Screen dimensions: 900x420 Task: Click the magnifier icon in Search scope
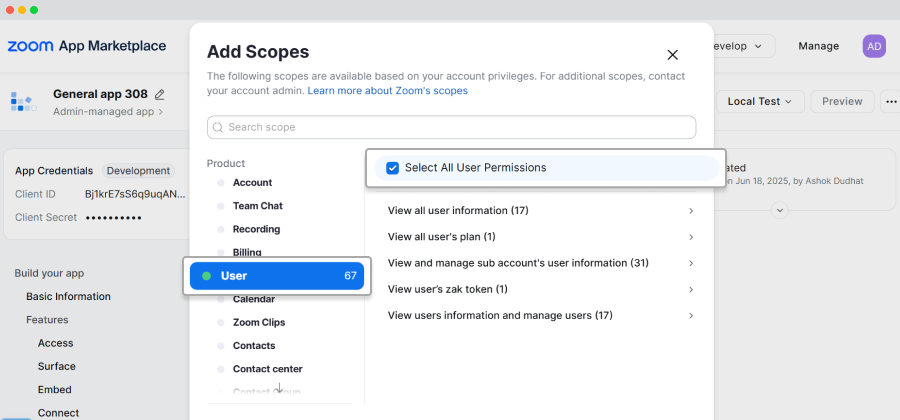(x=218, y=127)
